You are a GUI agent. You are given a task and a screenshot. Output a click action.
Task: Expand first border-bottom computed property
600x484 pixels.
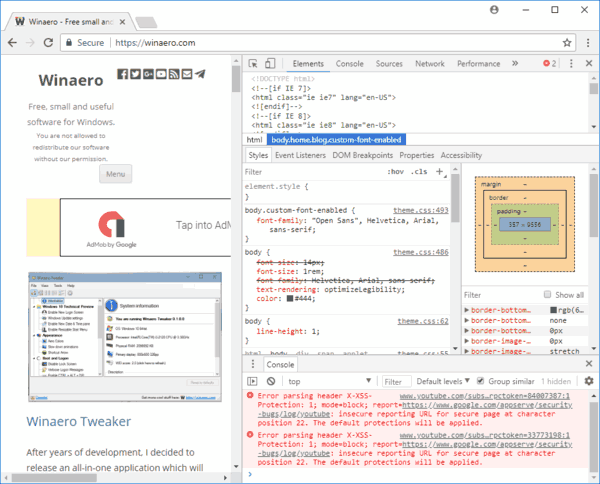(467, 310)
